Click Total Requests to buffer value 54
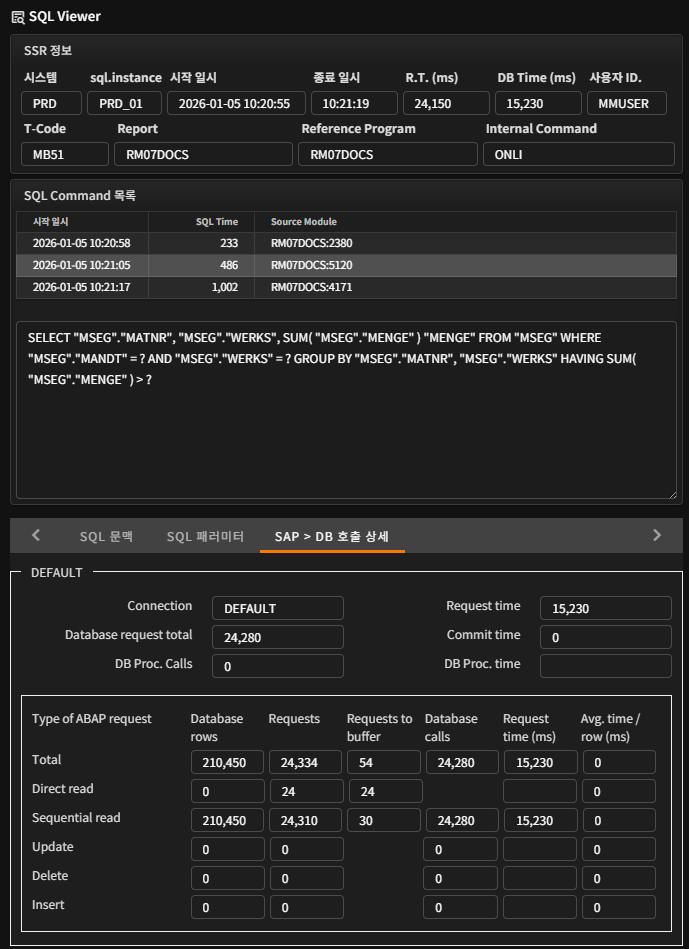 [384, 762]
